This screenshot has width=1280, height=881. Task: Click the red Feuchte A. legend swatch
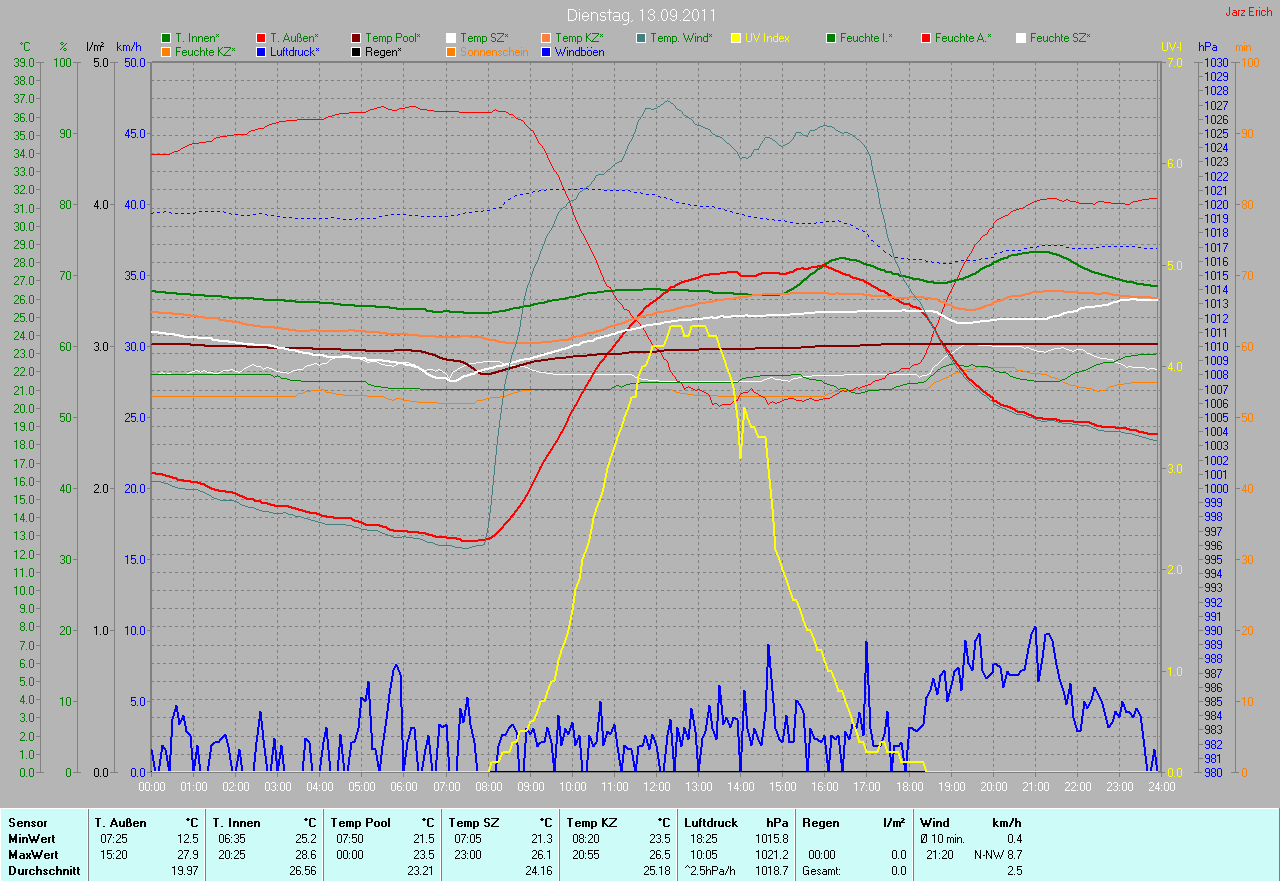pyautogui.click(x=927, y=38)
